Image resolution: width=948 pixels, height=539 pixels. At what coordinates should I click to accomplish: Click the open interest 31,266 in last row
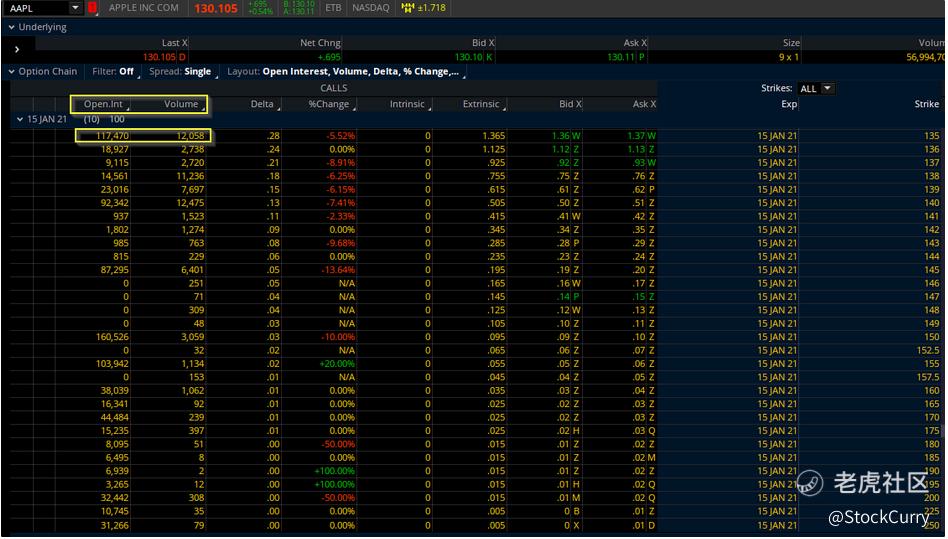114,525
